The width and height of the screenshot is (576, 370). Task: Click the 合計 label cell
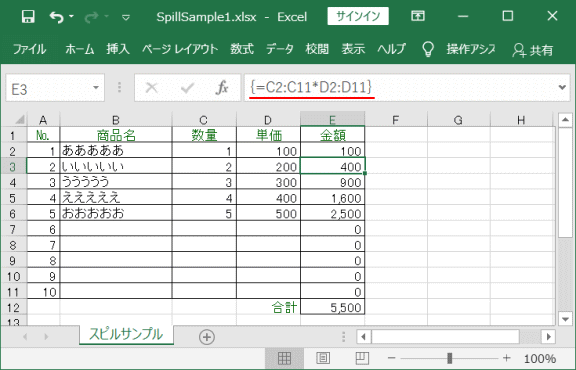click(269, 307)
